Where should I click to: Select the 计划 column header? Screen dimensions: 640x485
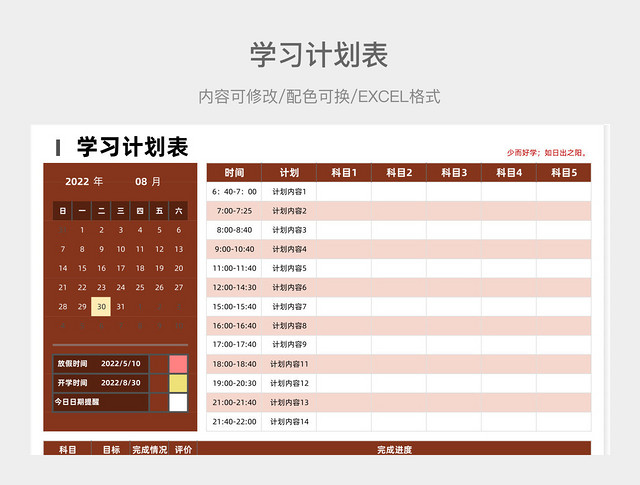[x=289, y=173]
